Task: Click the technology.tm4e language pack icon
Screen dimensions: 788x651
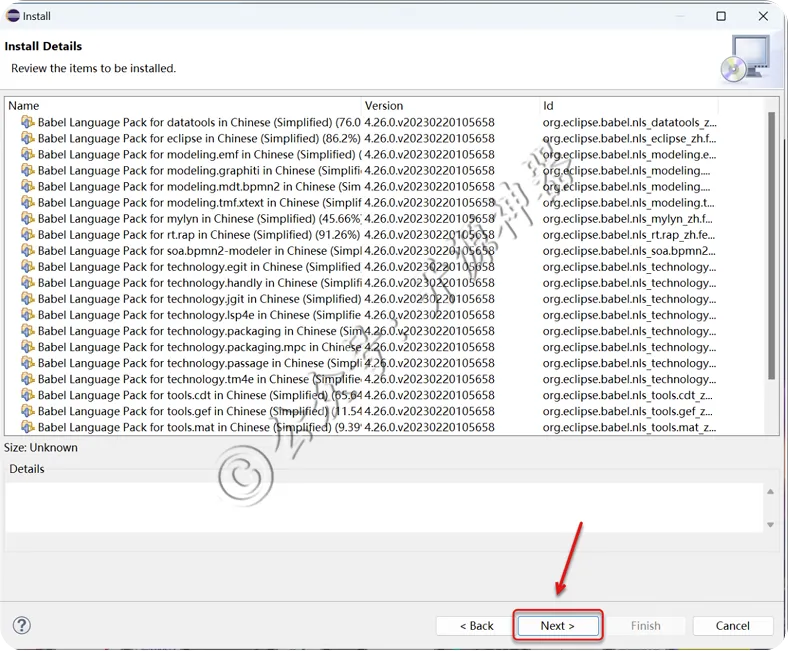Action: (x=28, y=380)
